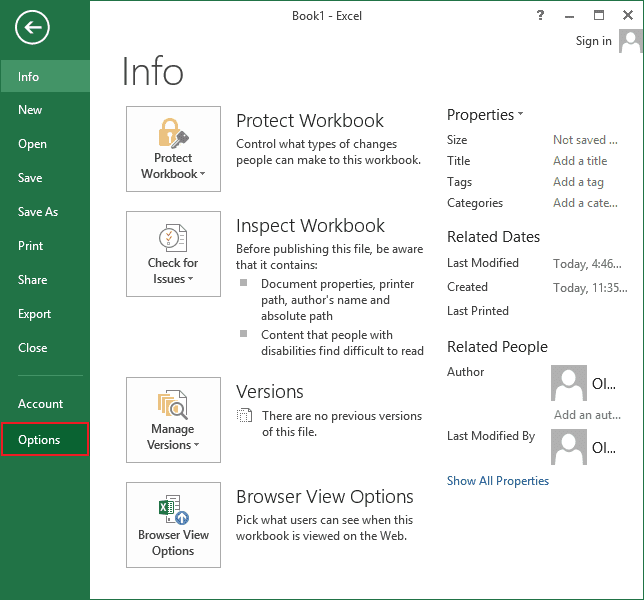Click the 'Not saved' size value

585,140
